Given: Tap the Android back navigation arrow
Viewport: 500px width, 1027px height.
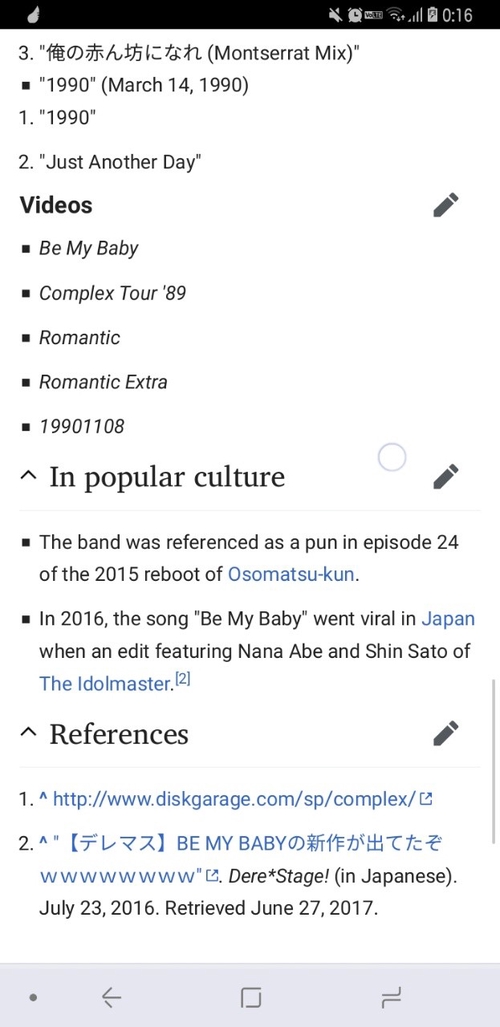Looking at the screenshot, I should click(111, 998).
